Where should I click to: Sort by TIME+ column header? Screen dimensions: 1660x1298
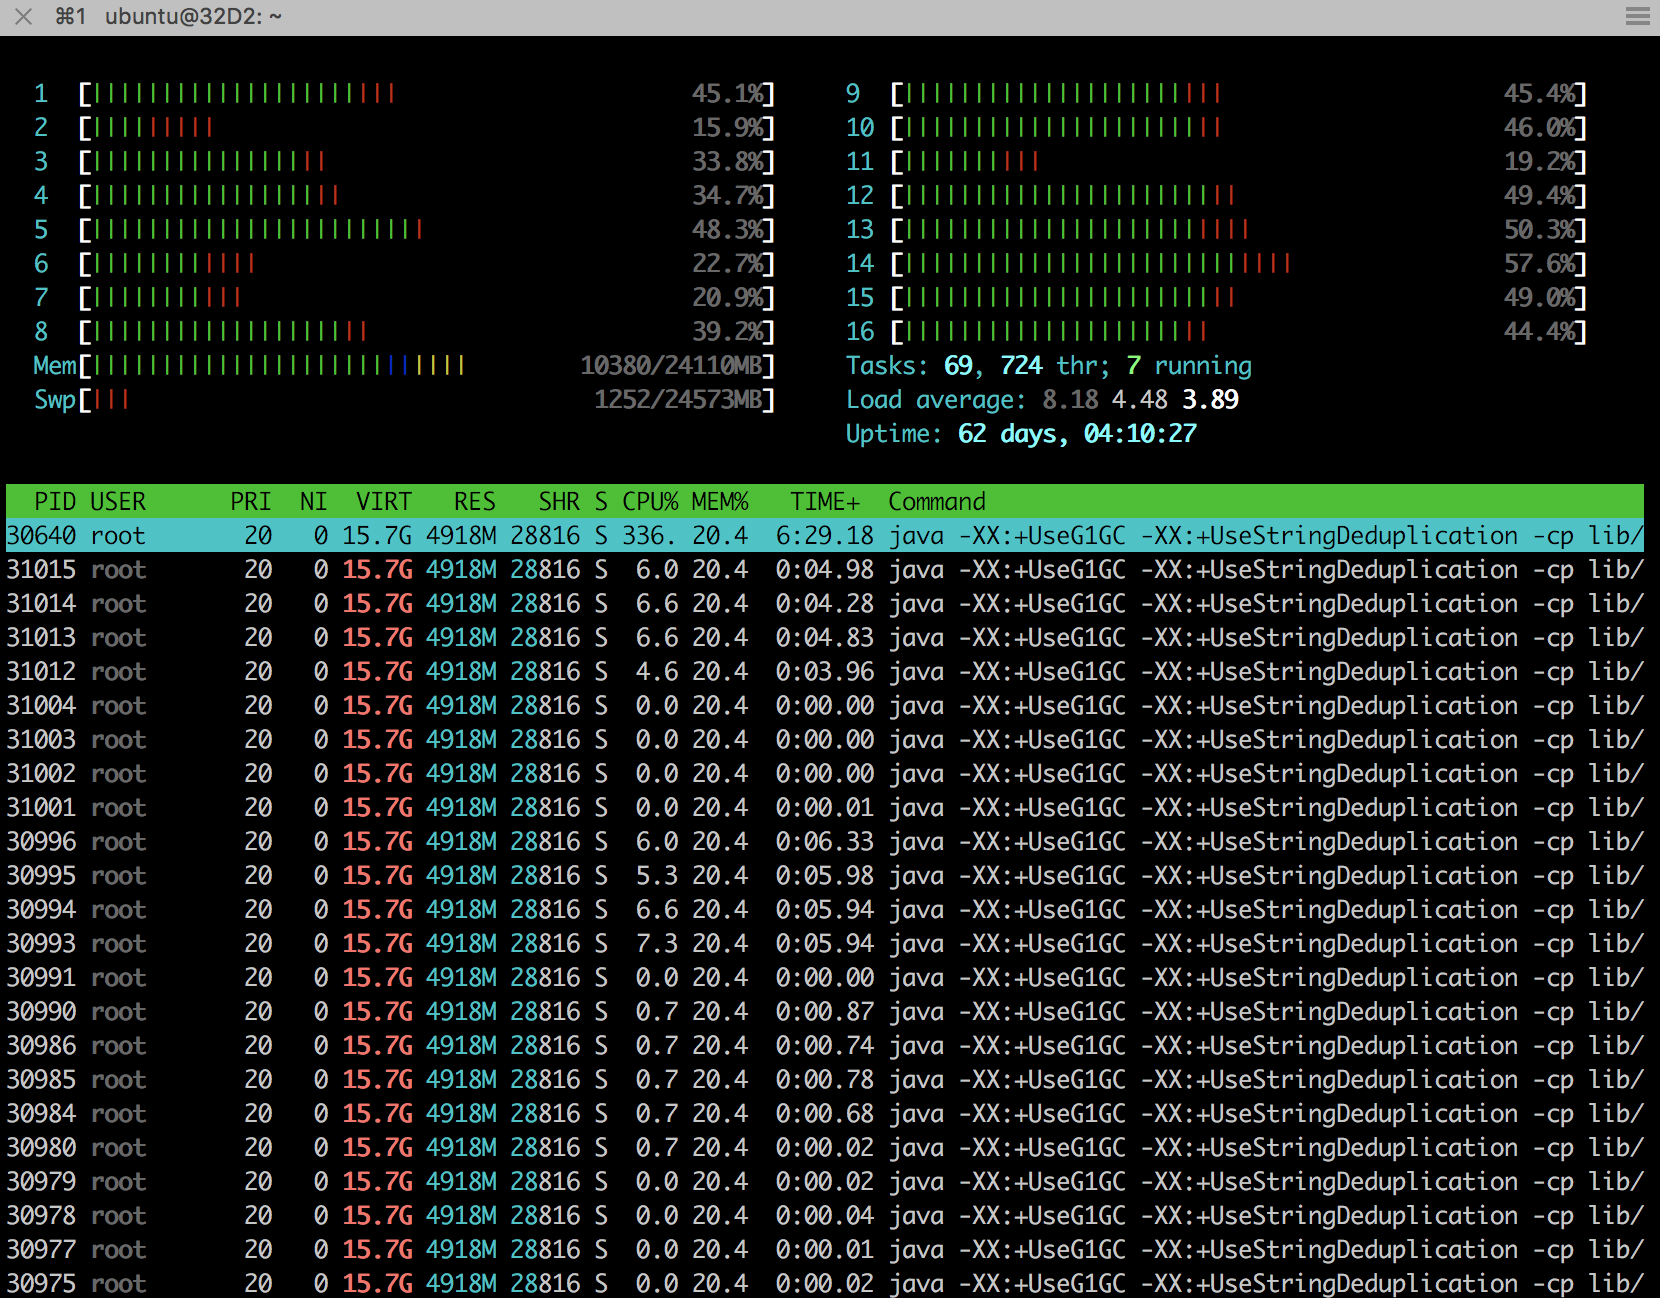point(824,502)
